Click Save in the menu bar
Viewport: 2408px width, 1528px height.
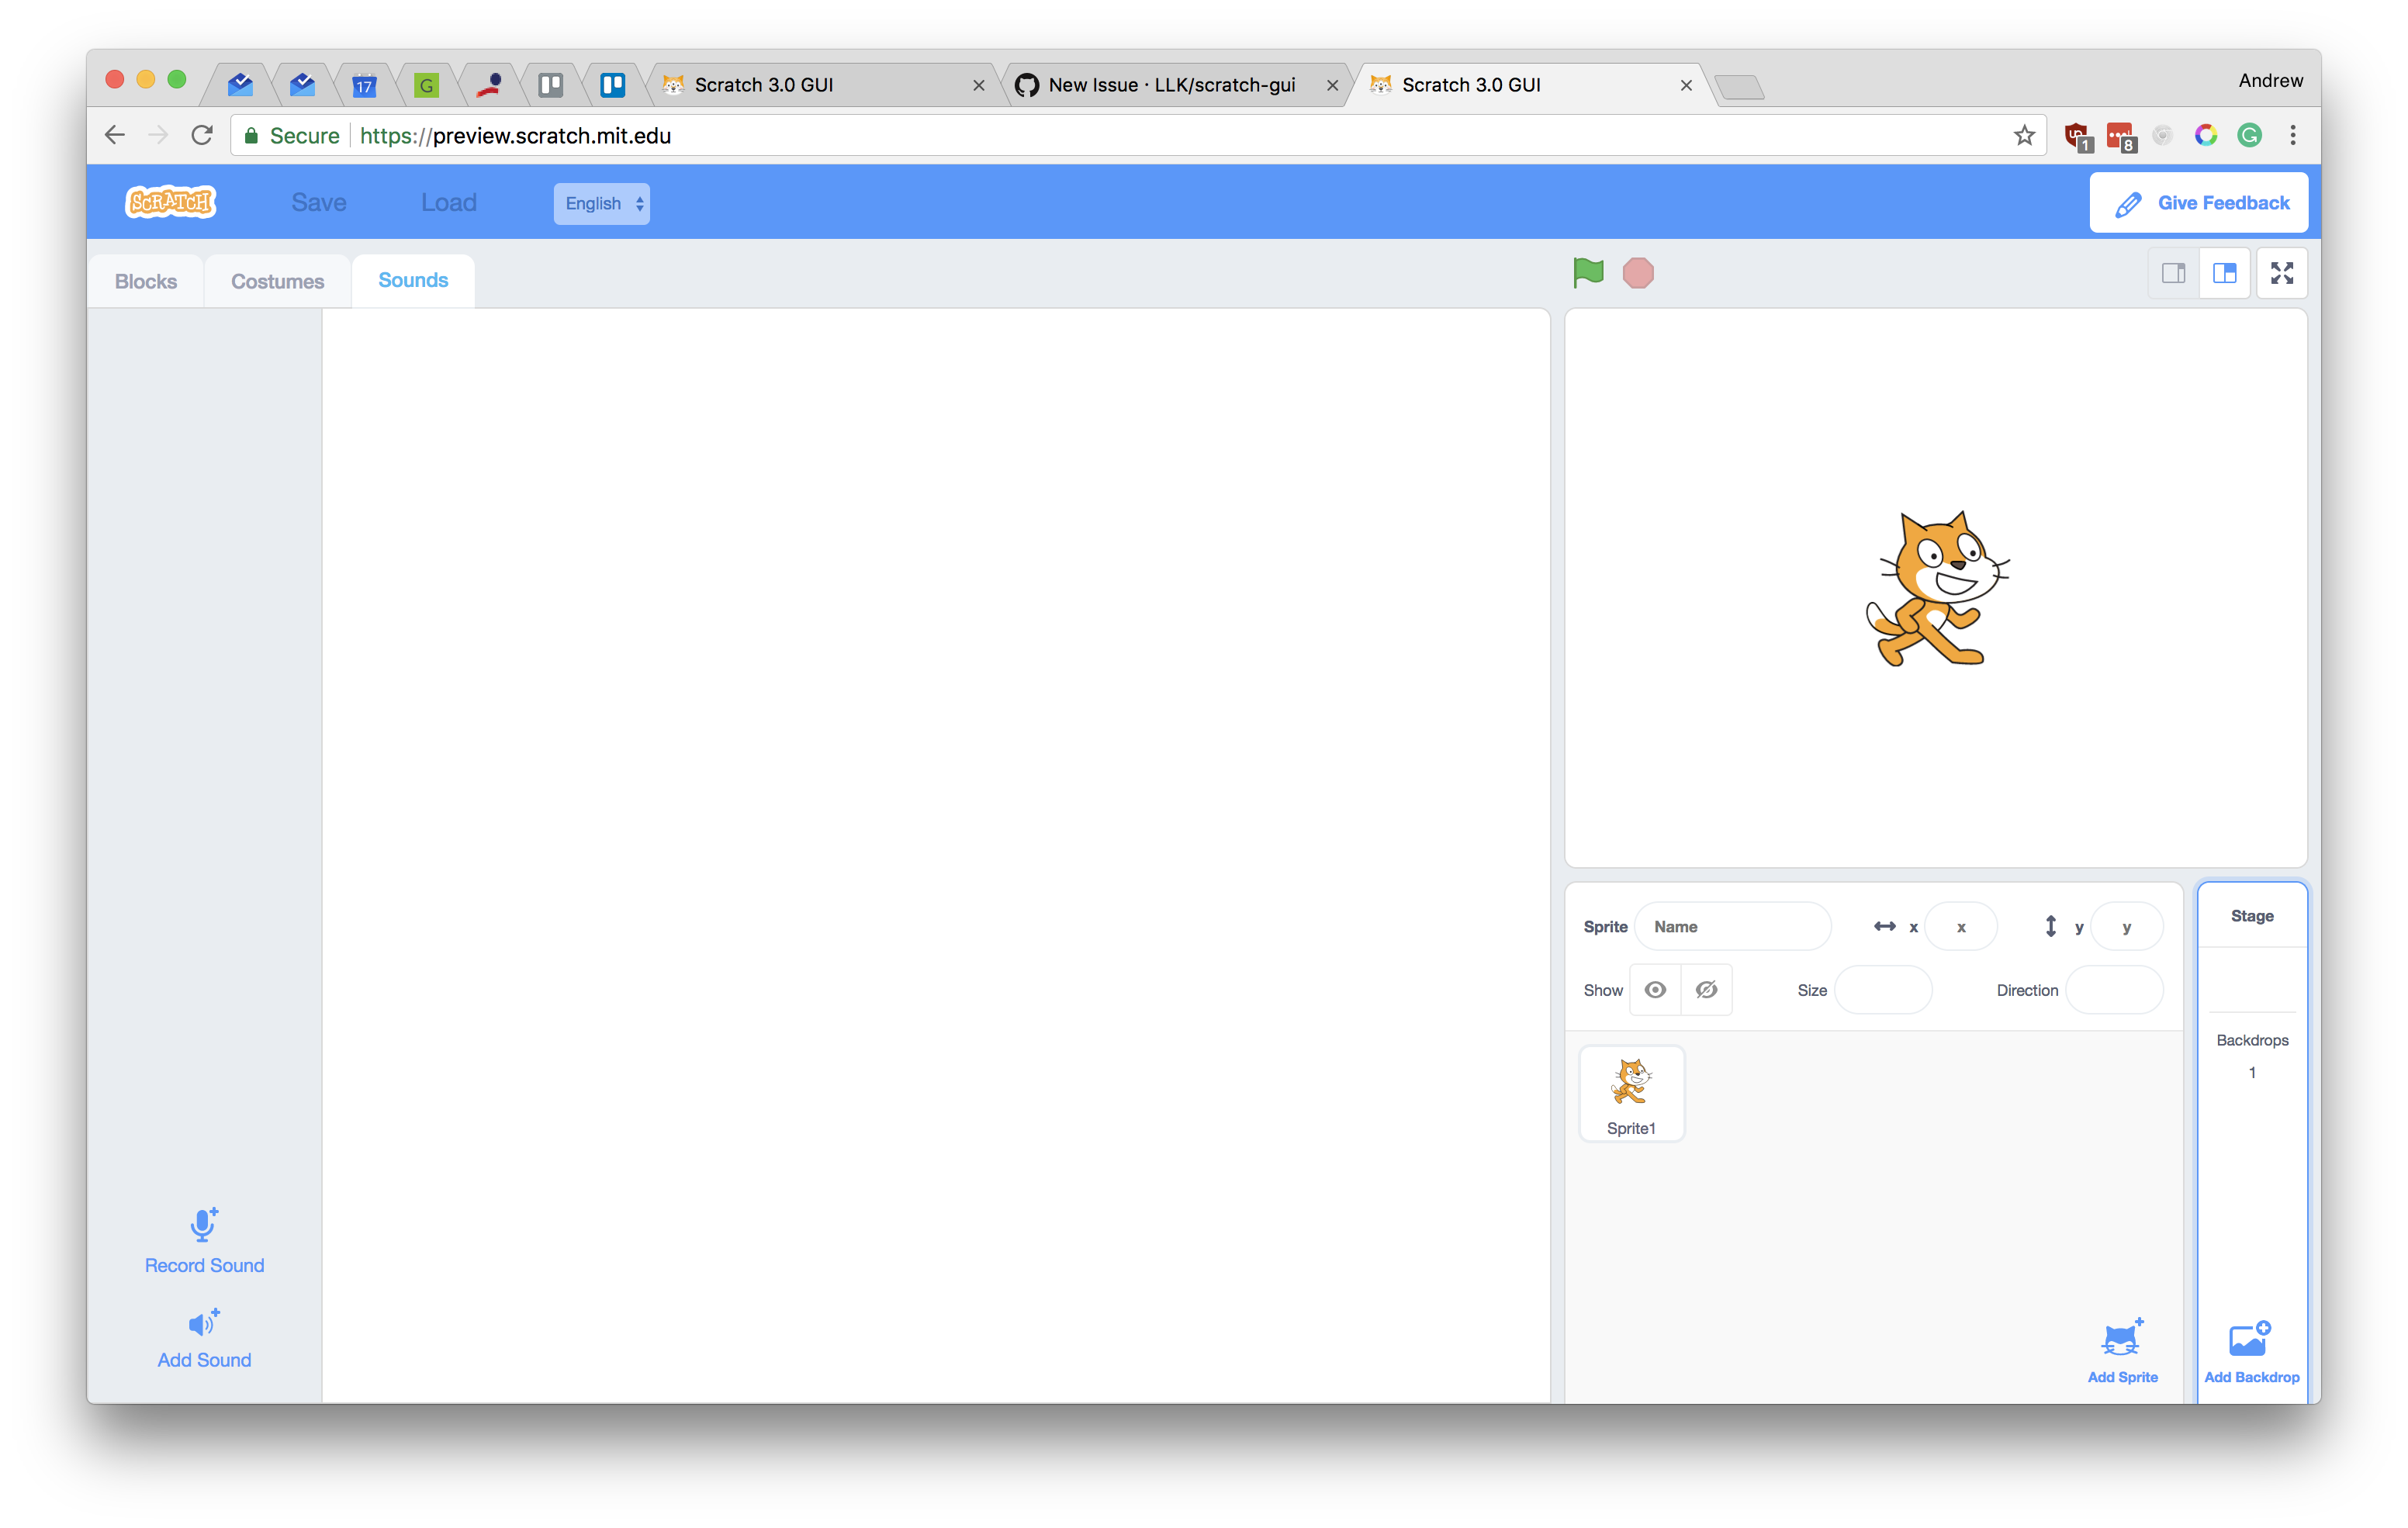(x=319, y=202)
